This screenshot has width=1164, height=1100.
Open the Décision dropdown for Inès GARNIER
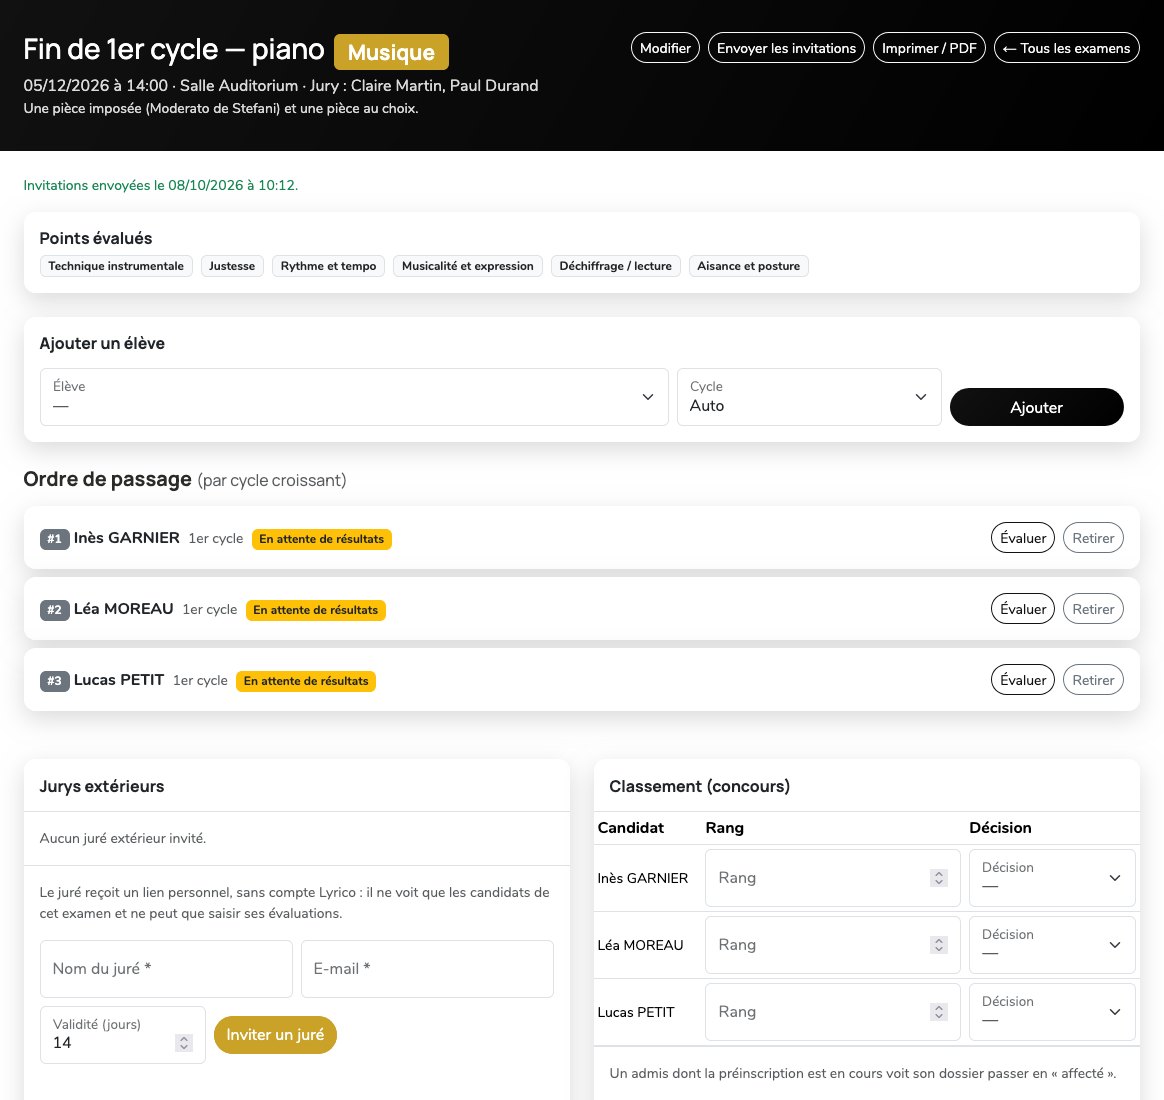click(1052, 878)
